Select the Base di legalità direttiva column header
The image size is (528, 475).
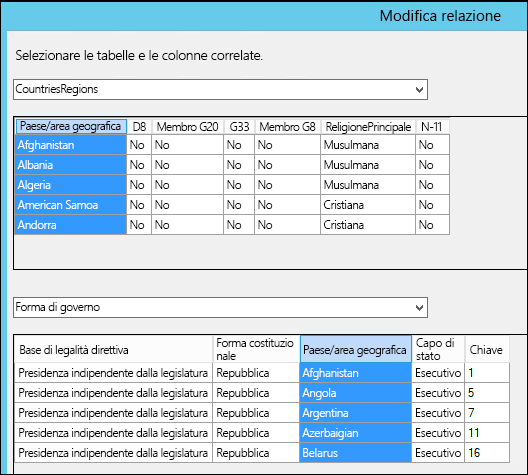[113, 349]
